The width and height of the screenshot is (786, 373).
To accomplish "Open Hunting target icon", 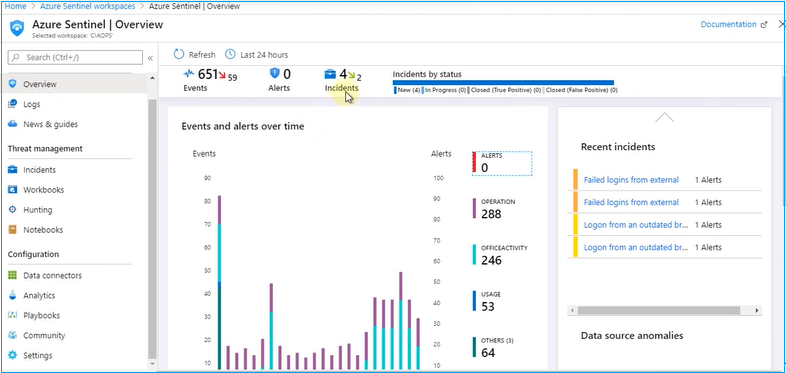I will tap(13, 210).
